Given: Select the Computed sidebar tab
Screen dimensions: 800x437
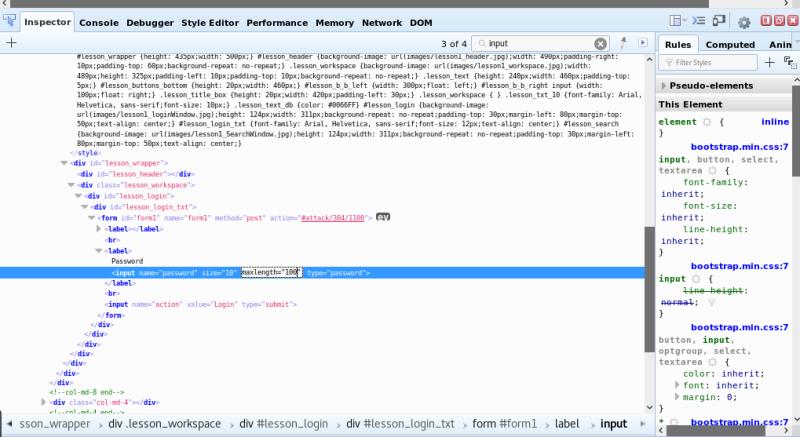Looking at the screenshot, I should point(730,45).
